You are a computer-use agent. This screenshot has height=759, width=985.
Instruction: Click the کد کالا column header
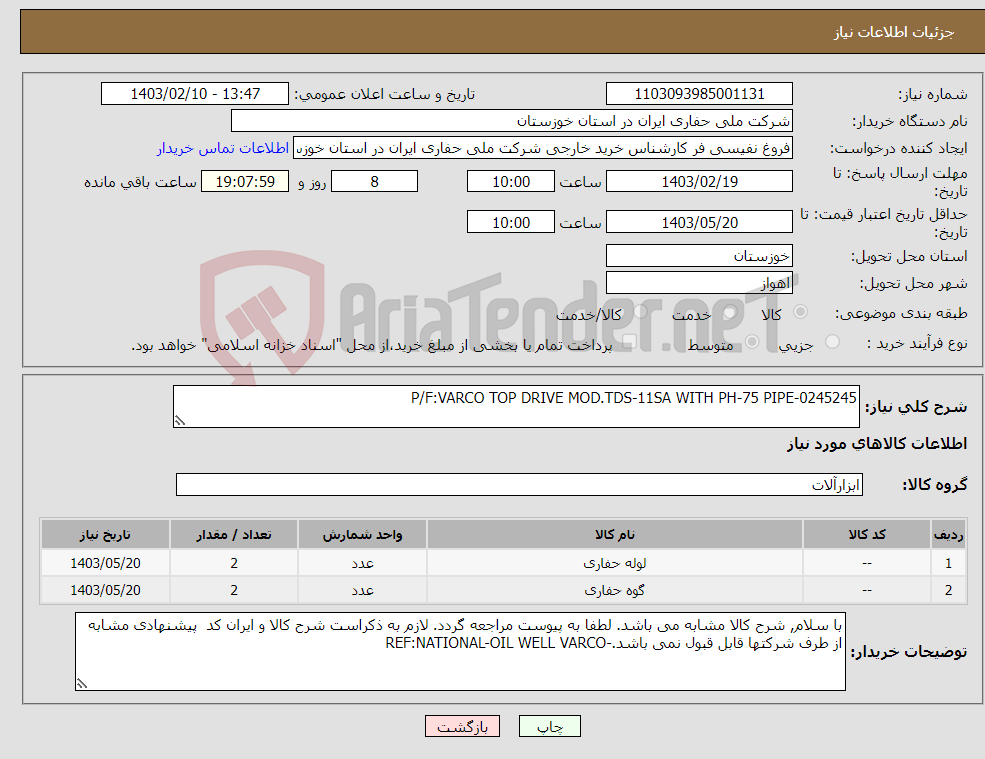[x=867, y=534]
